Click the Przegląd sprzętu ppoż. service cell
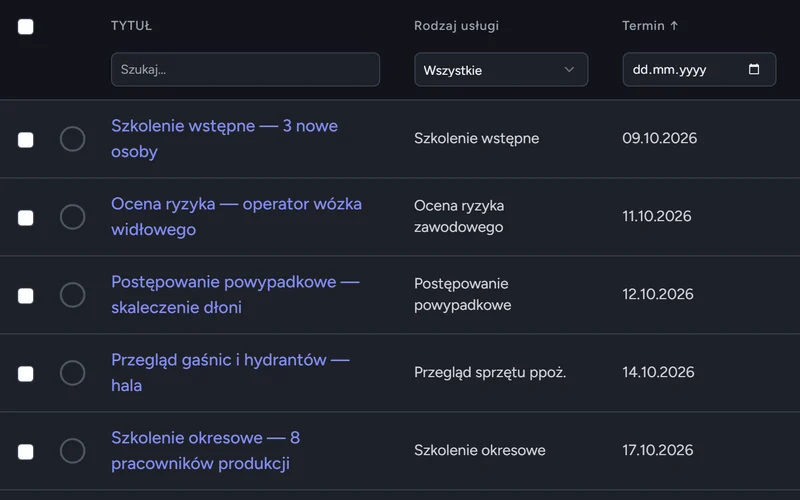Image resolution: width=800 pixels, height=500 pixels. coord(490,372)
